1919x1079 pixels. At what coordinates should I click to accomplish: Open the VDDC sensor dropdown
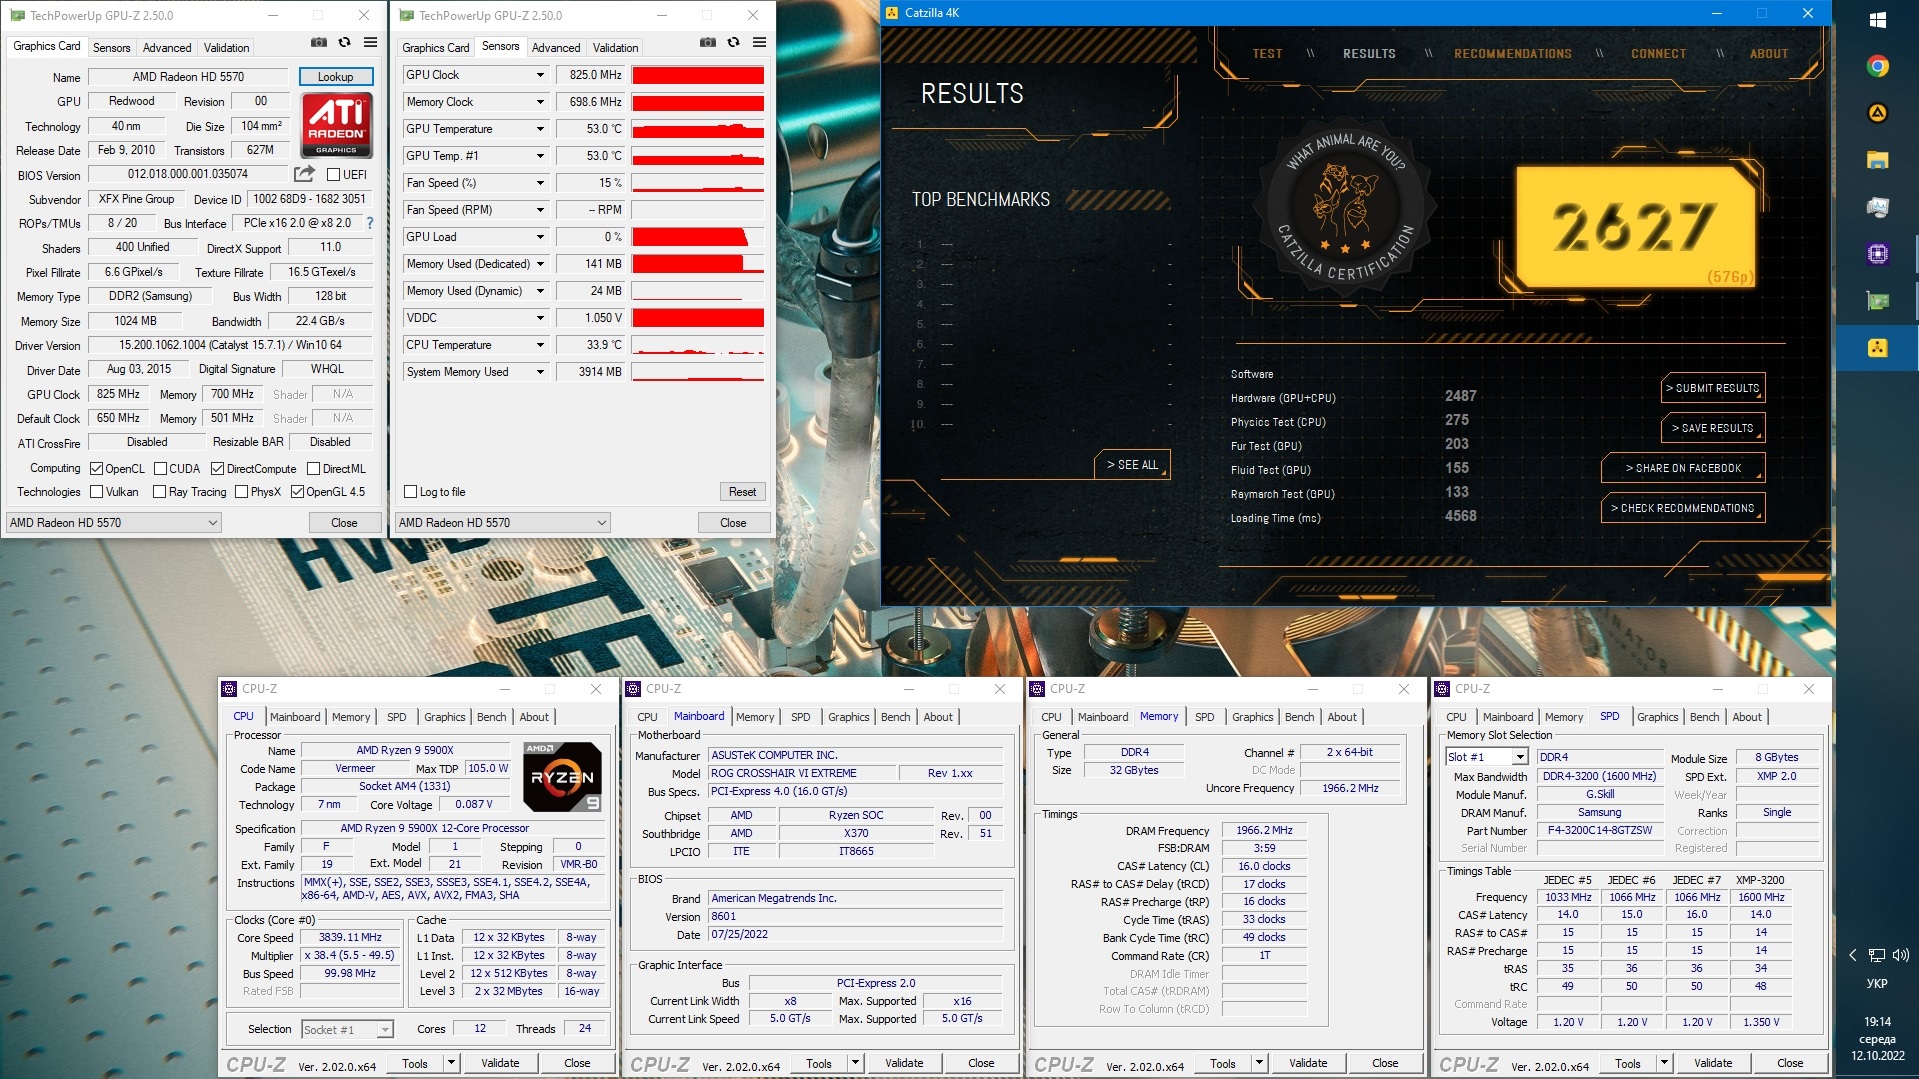pyautogui.click(x=540, y=318)
